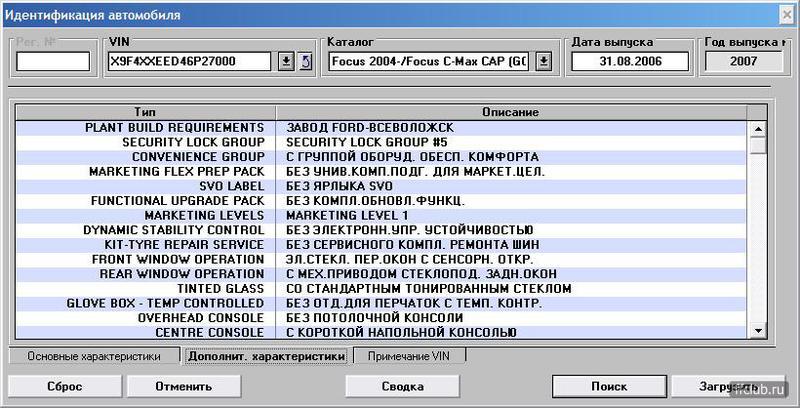Select FRONT WINDOW OPERATION row
800x408 pixels.
381,260
